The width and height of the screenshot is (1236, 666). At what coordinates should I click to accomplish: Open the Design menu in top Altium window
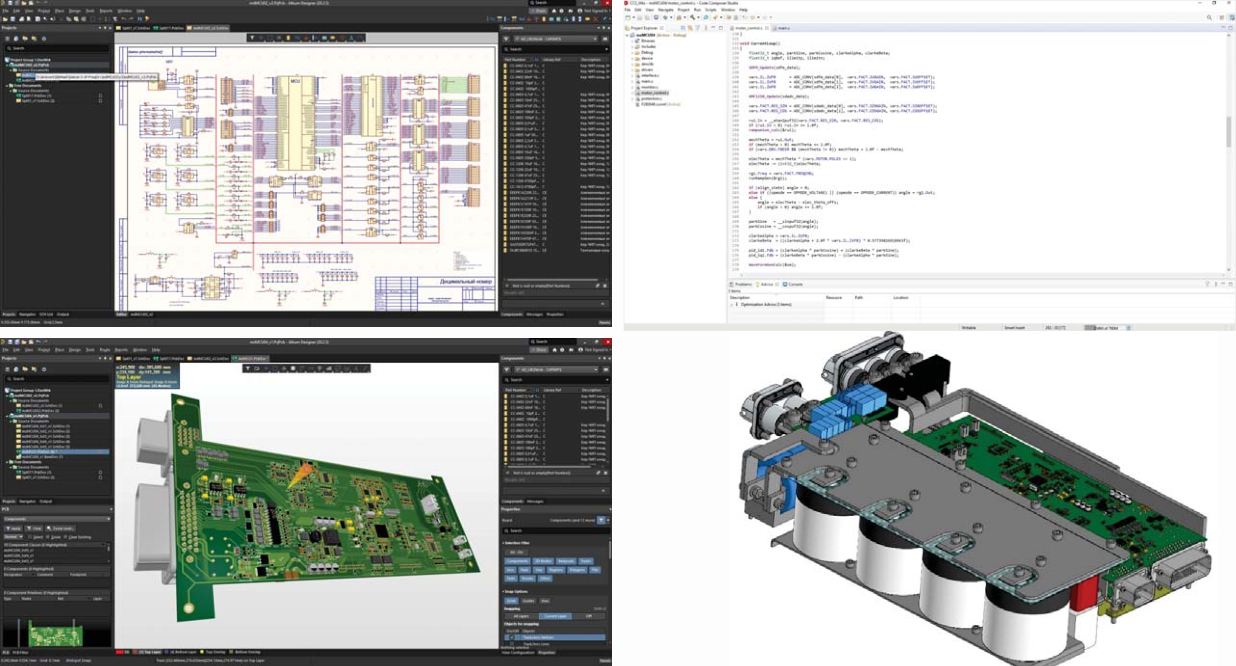[73, 11]
